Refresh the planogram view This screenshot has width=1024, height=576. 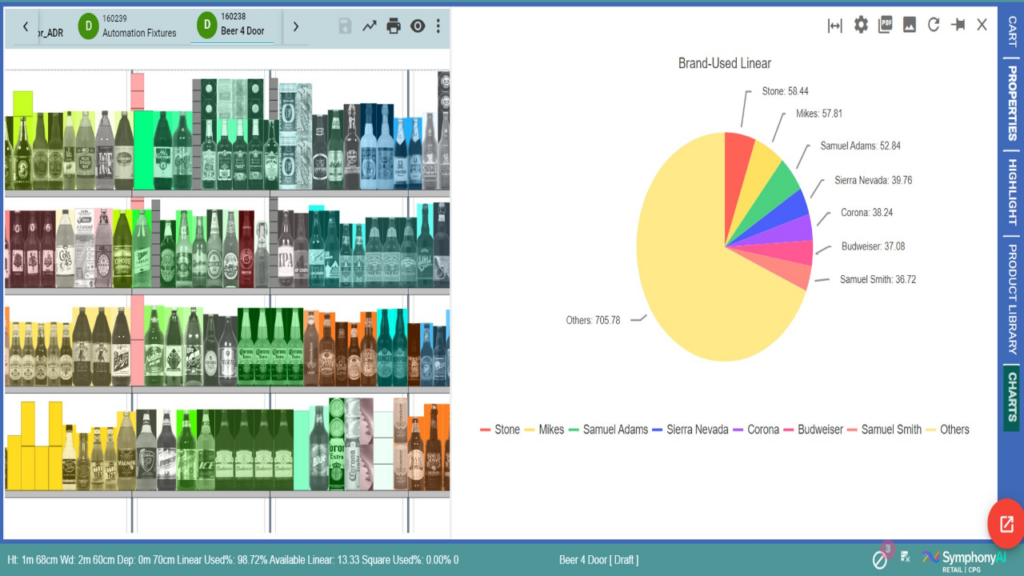pyautogui.click(x=932, y=25)
